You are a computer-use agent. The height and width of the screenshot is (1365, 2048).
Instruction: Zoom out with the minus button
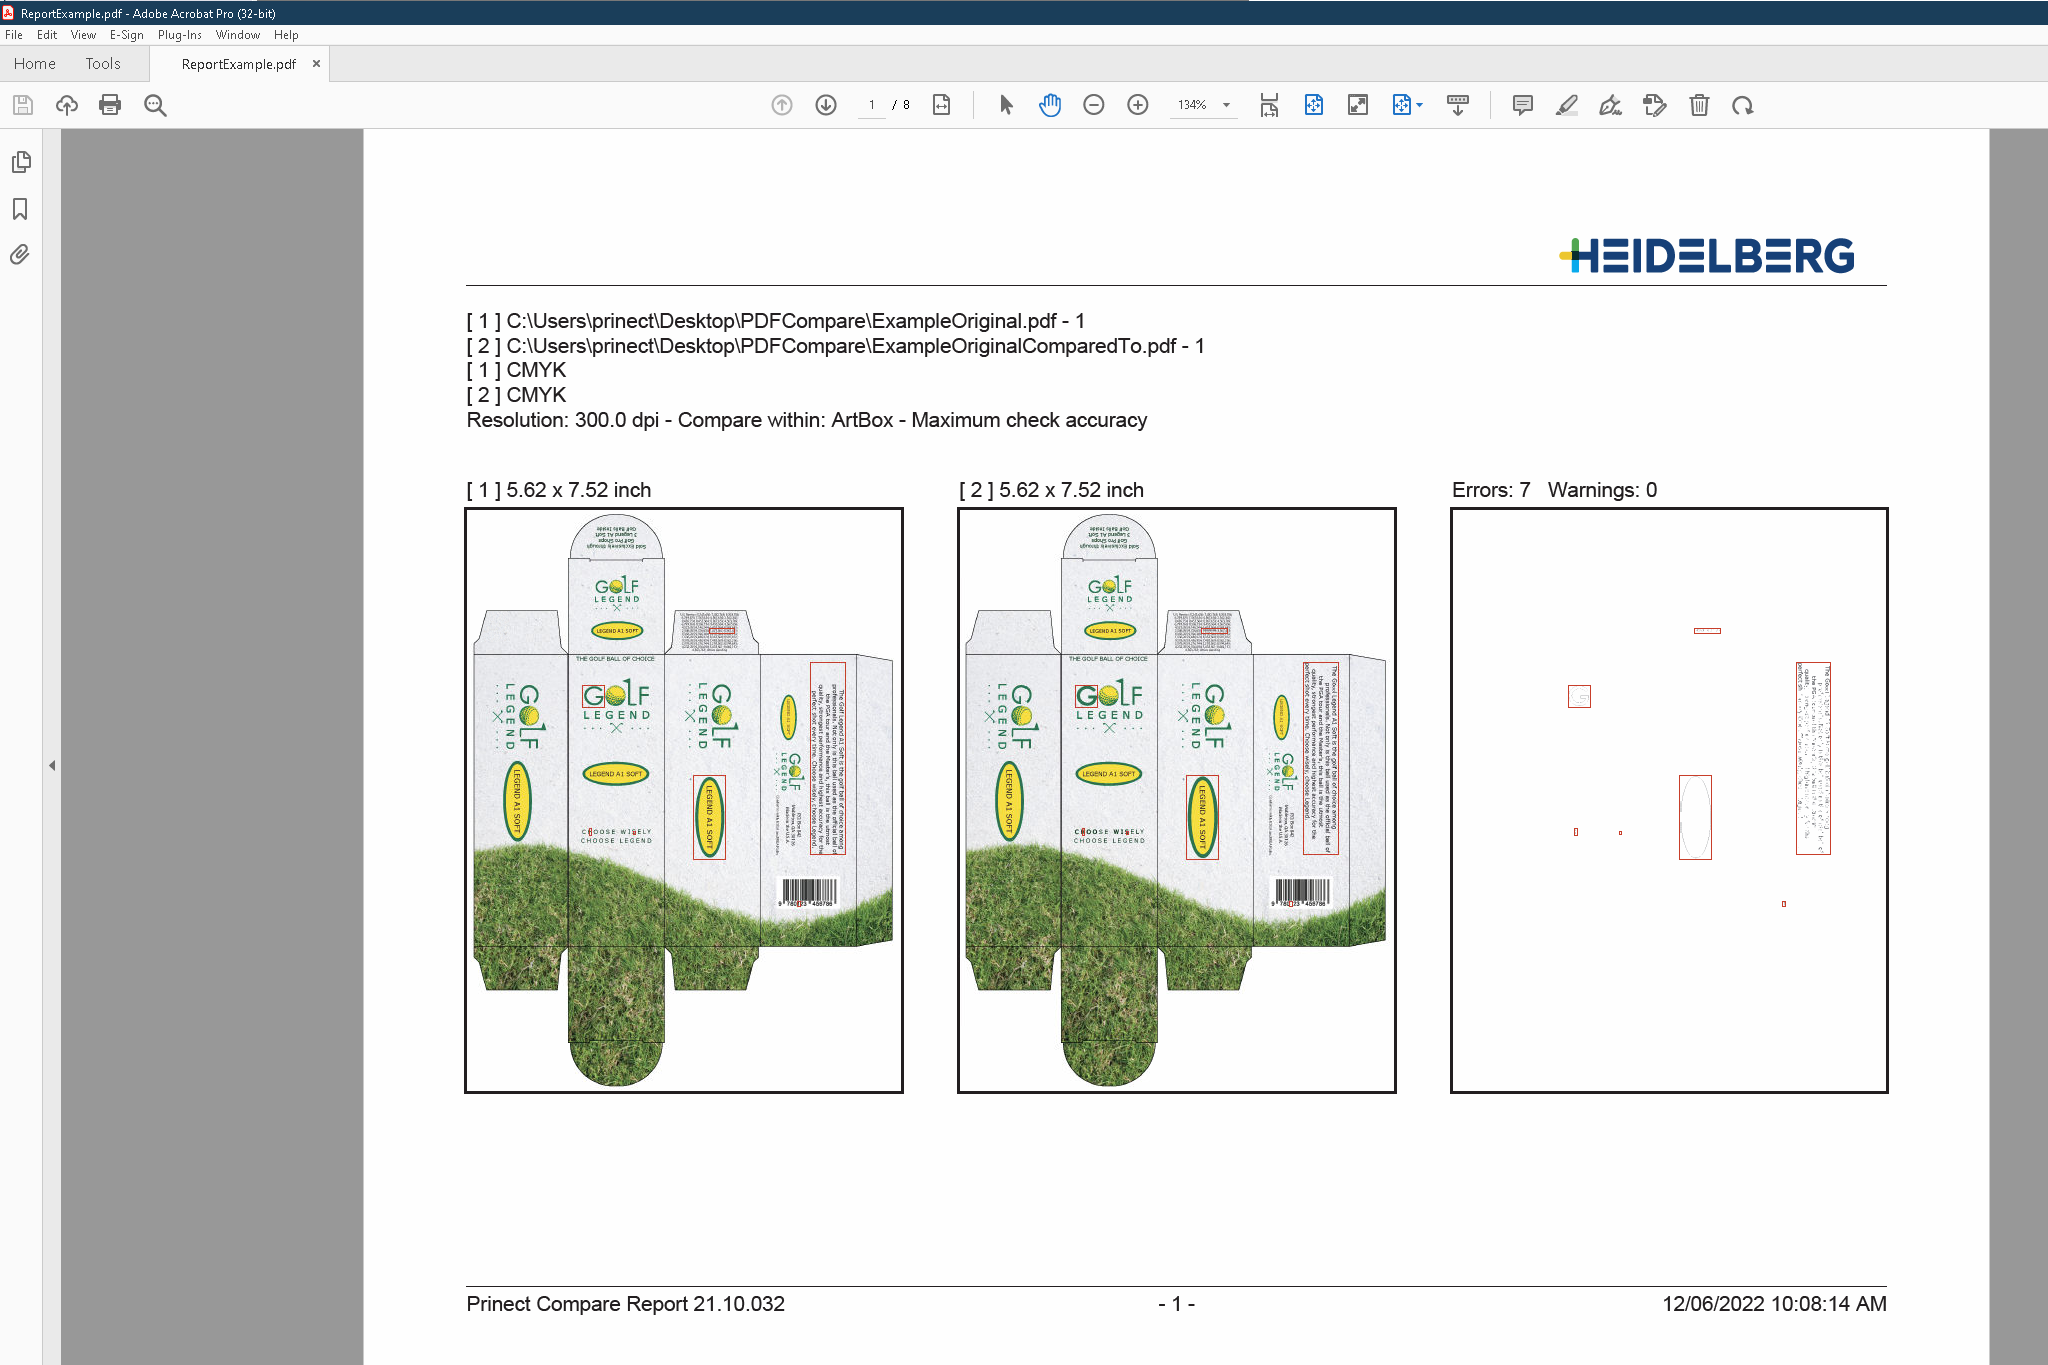pyautogui.click(x=1094, y=105)
